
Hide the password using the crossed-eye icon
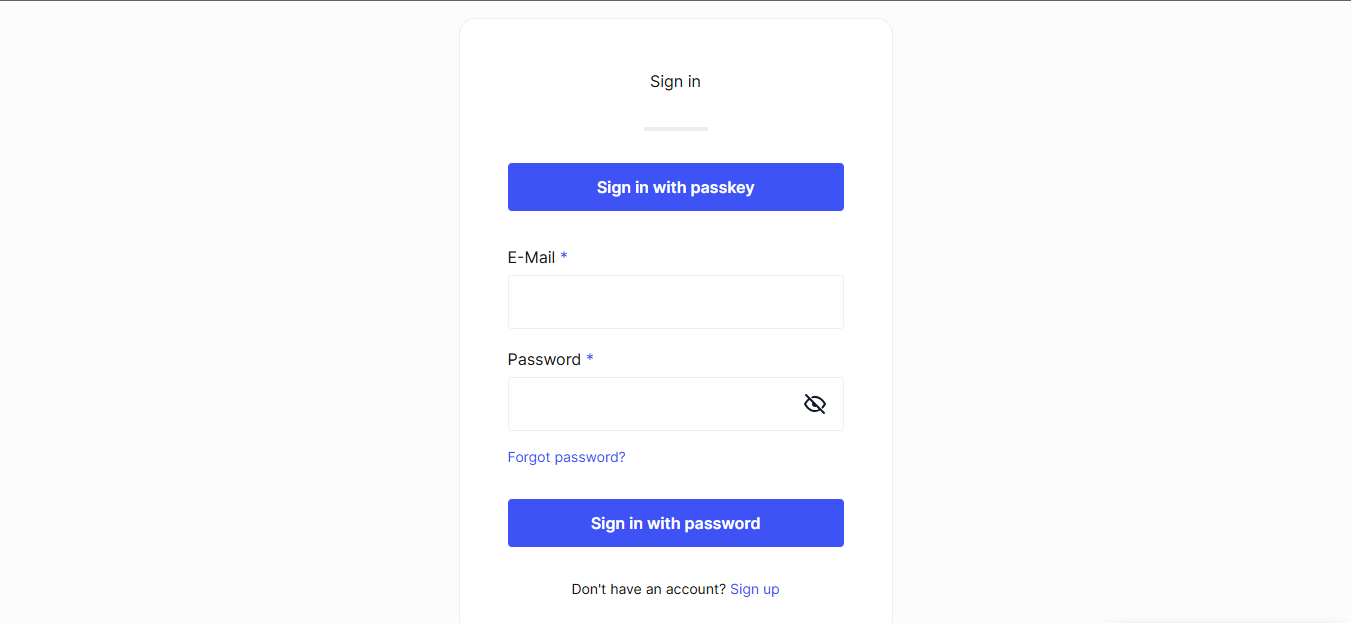[x=814, y=403]
